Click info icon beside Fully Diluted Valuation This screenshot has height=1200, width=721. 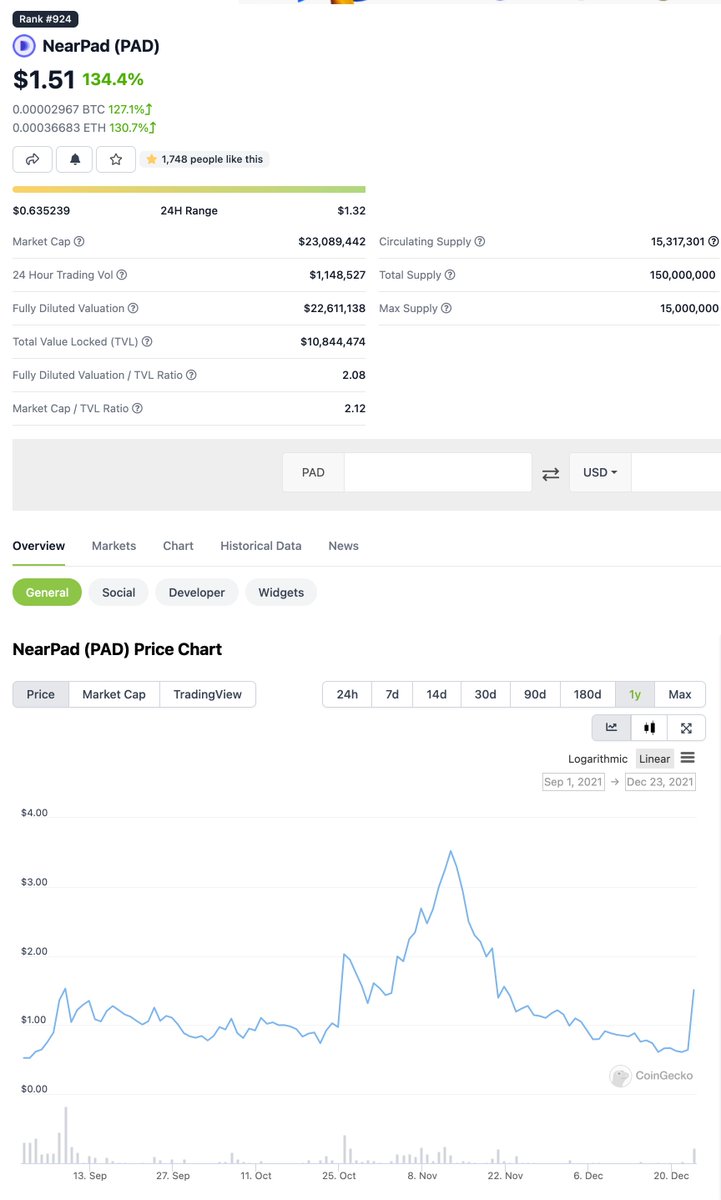[133, 308]
